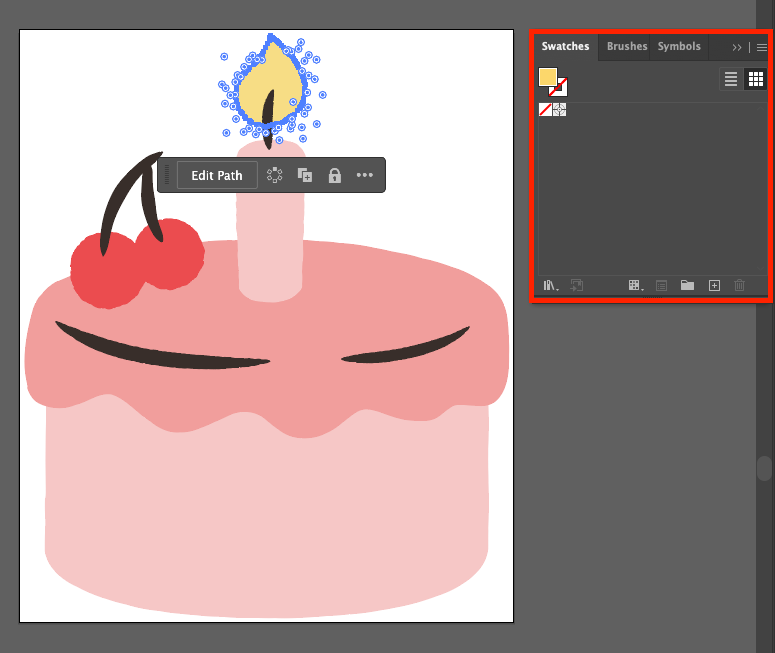
Task: Open Show Swatch Kinds menu
Action: pyautogui.click(x=636, y=286)
